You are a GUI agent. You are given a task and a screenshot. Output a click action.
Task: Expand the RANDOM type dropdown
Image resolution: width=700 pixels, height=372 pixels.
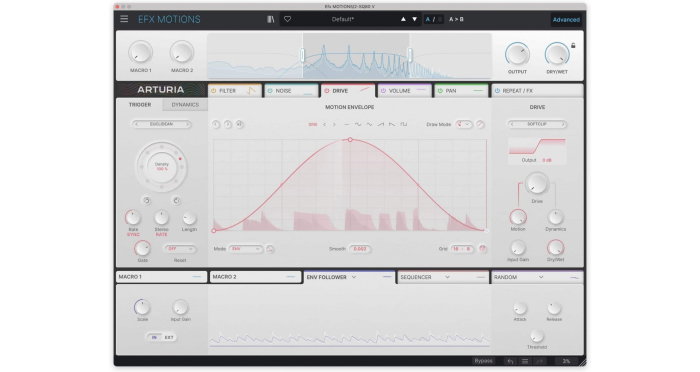541,277
